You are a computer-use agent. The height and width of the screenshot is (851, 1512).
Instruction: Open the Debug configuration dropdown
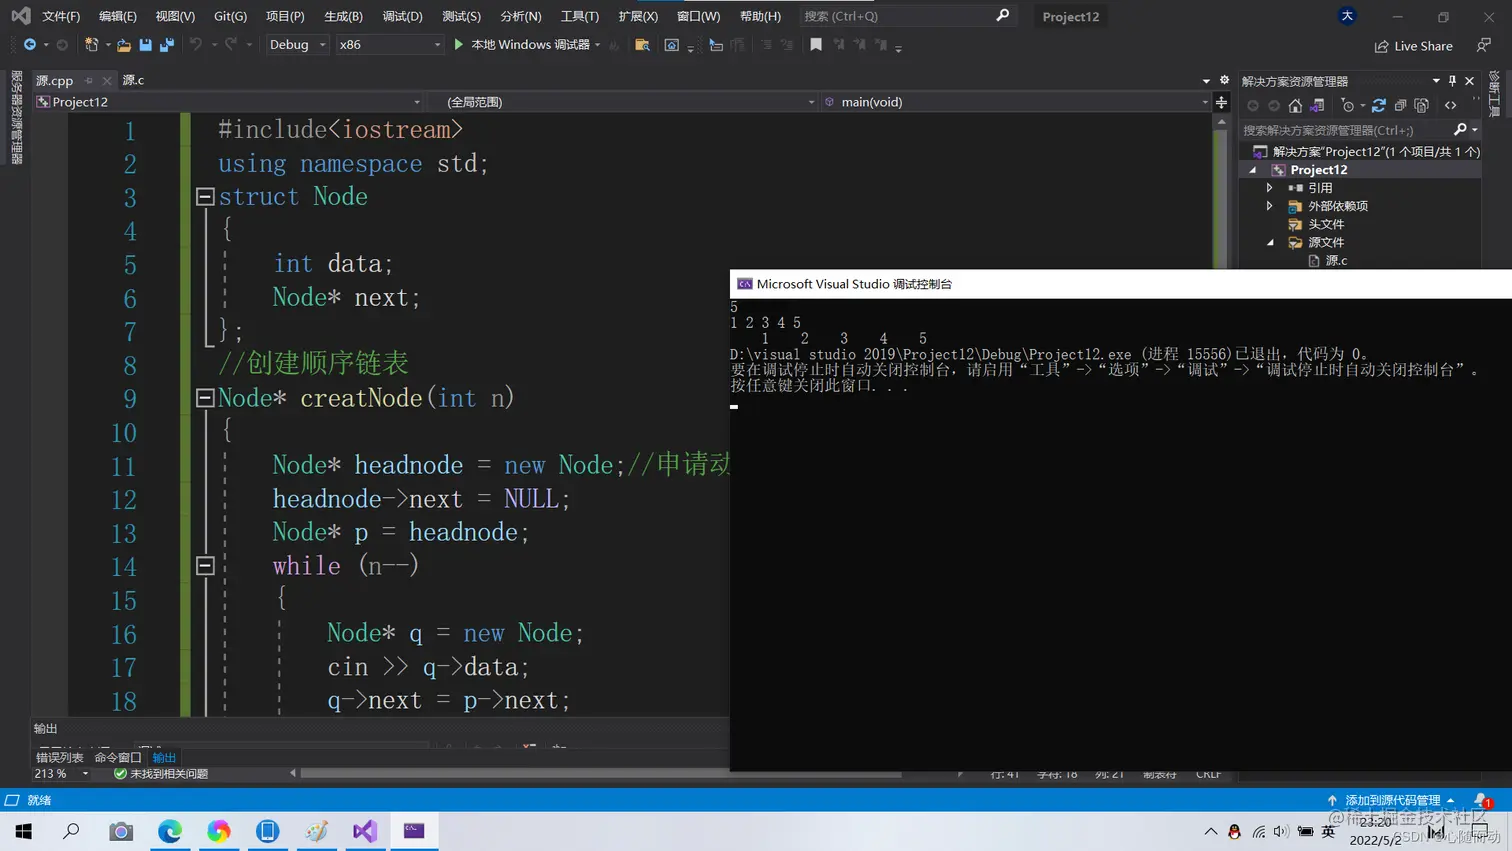click(x=297, y=45)
